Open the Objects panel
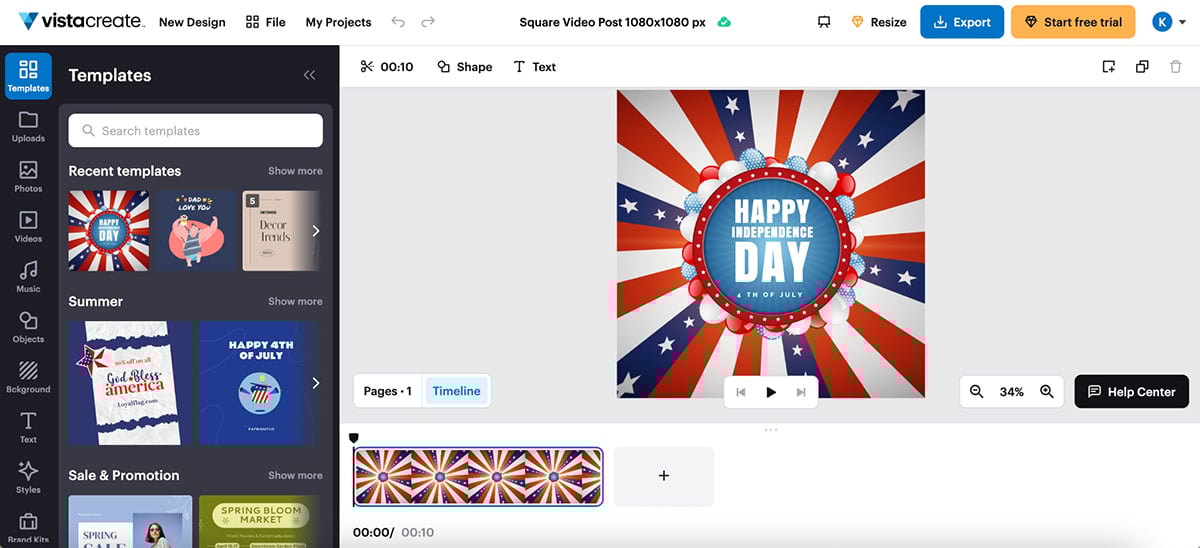The height and width of the screenshot is (548, 1200). pos(28,327)
